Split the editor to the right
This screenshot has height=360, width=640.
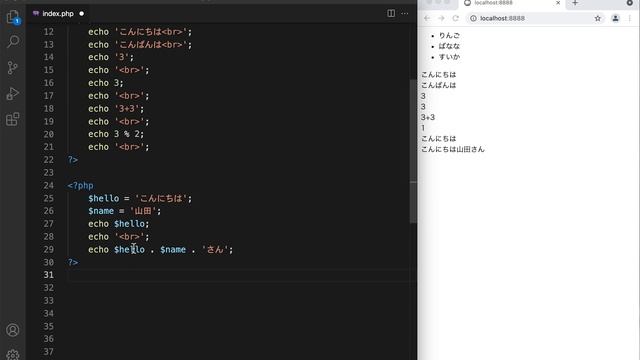(391, 13)
